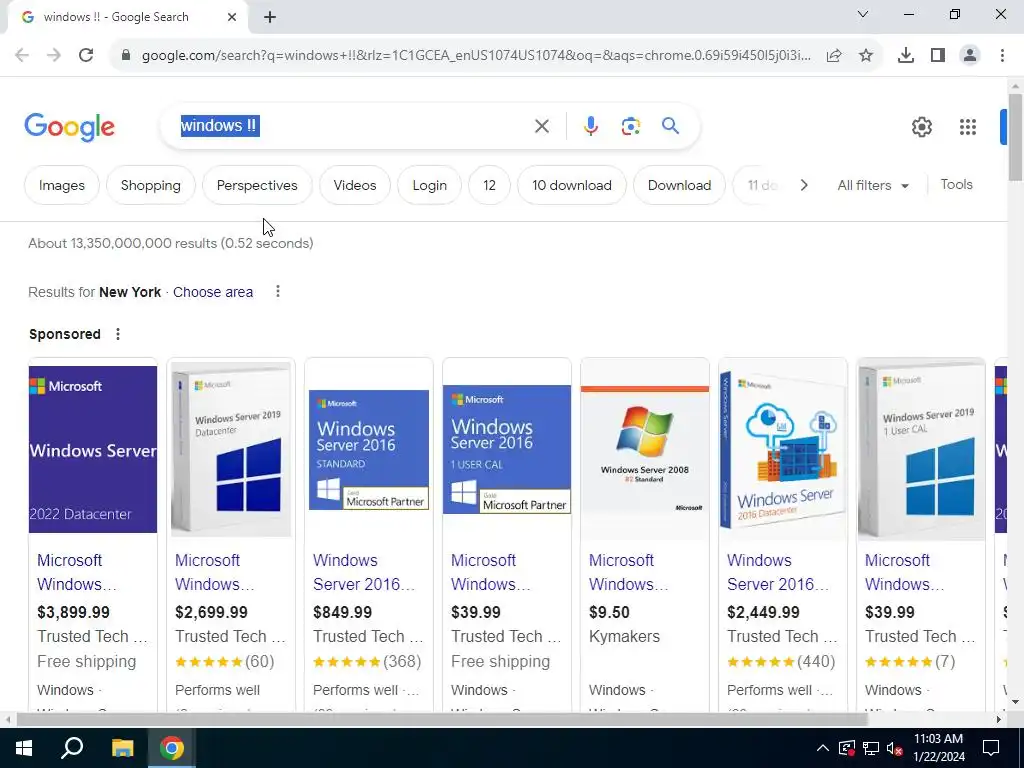
Task: Clear the search box with the X icon
Action: (x=542, y=126)
